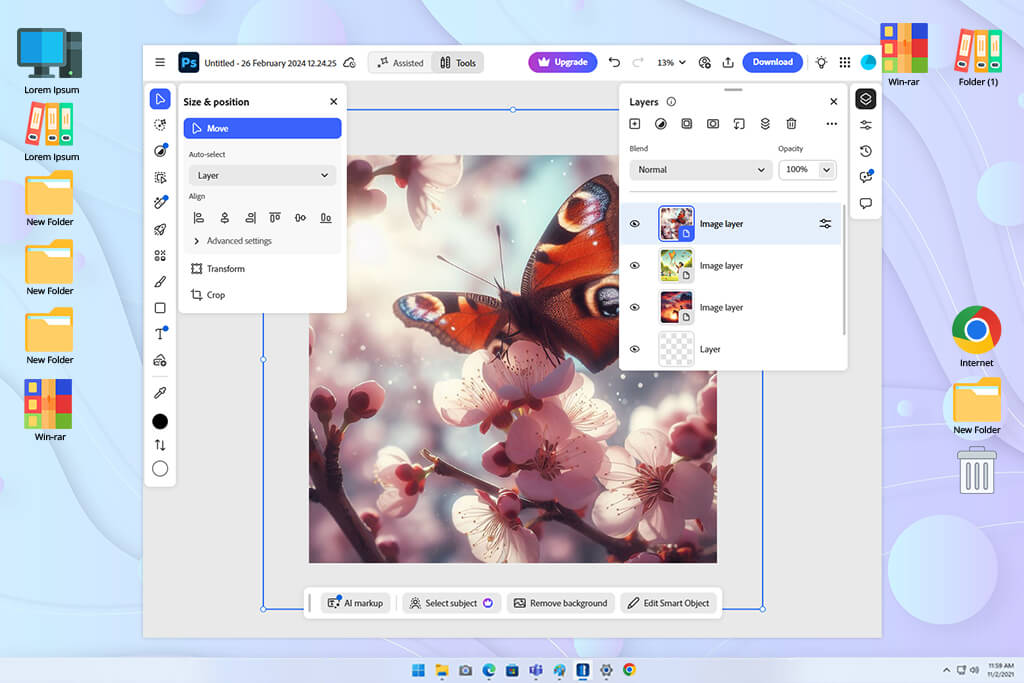Open the Opacity 100% dropdown arrow
1024x683 pixels.
pos(826,170)
